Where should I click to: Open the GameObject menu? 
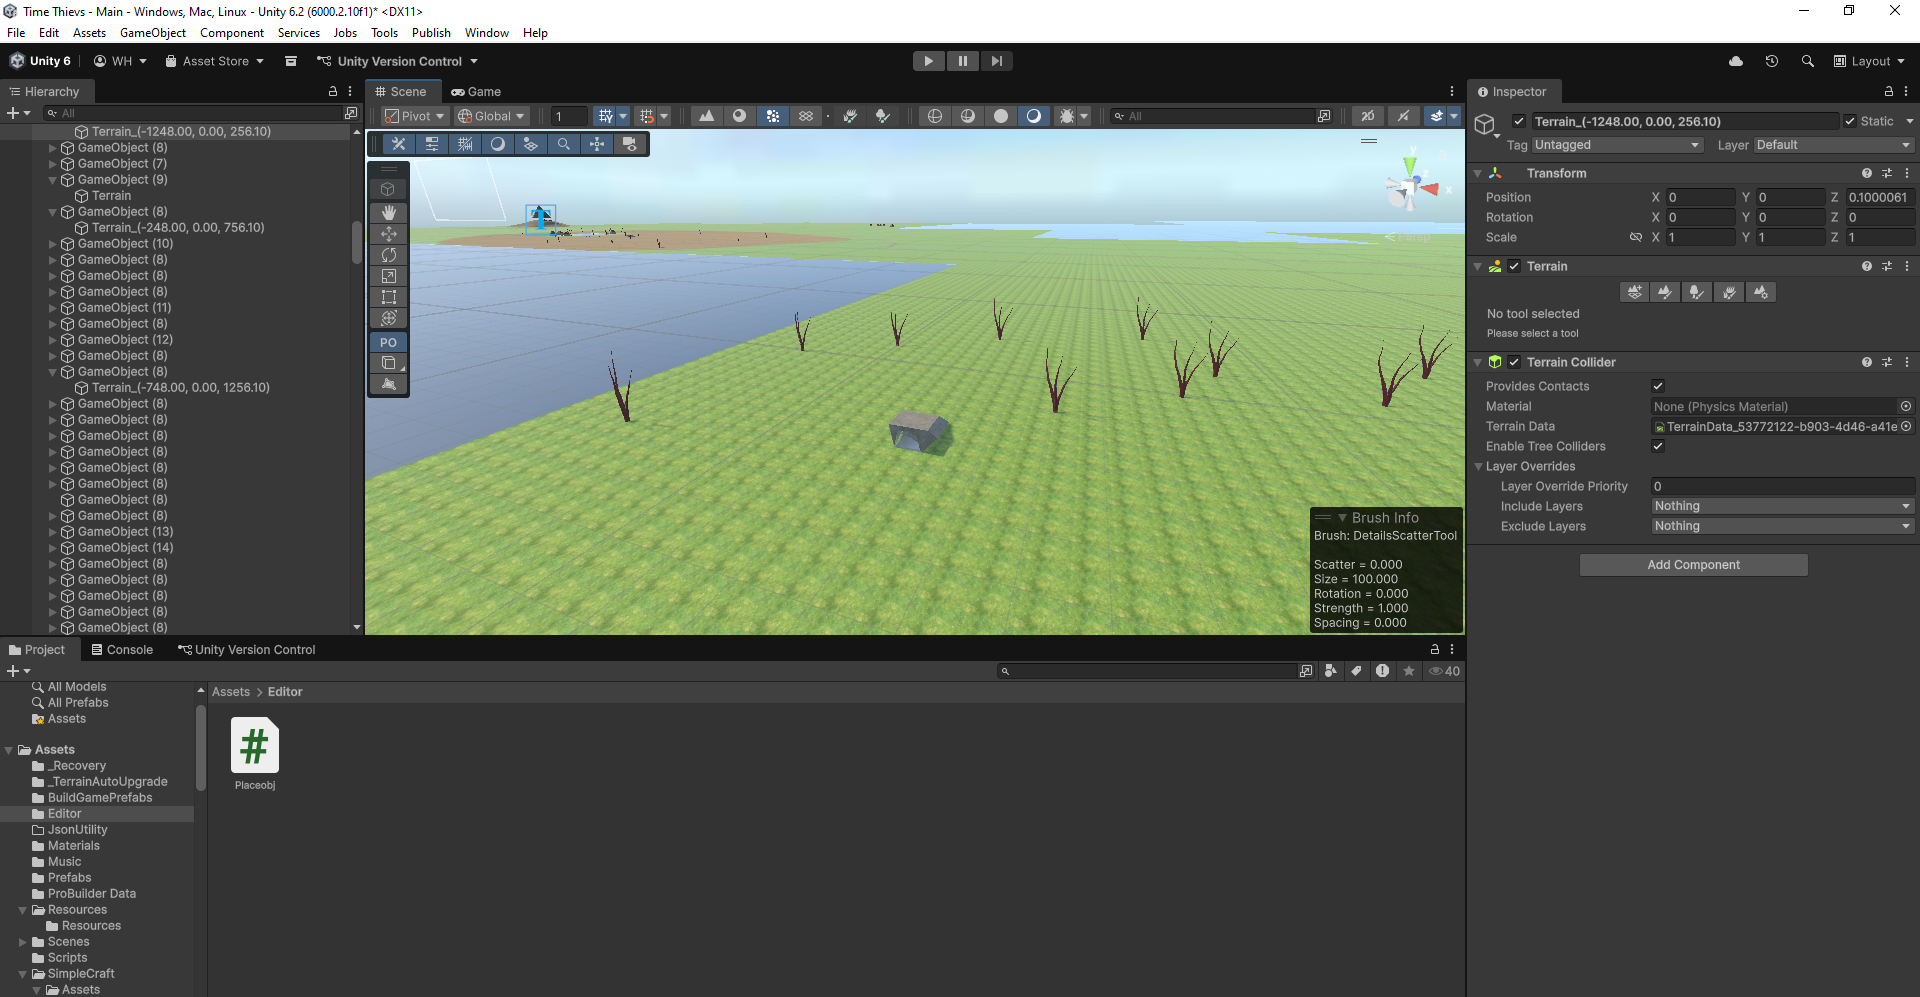click(153, 33)
